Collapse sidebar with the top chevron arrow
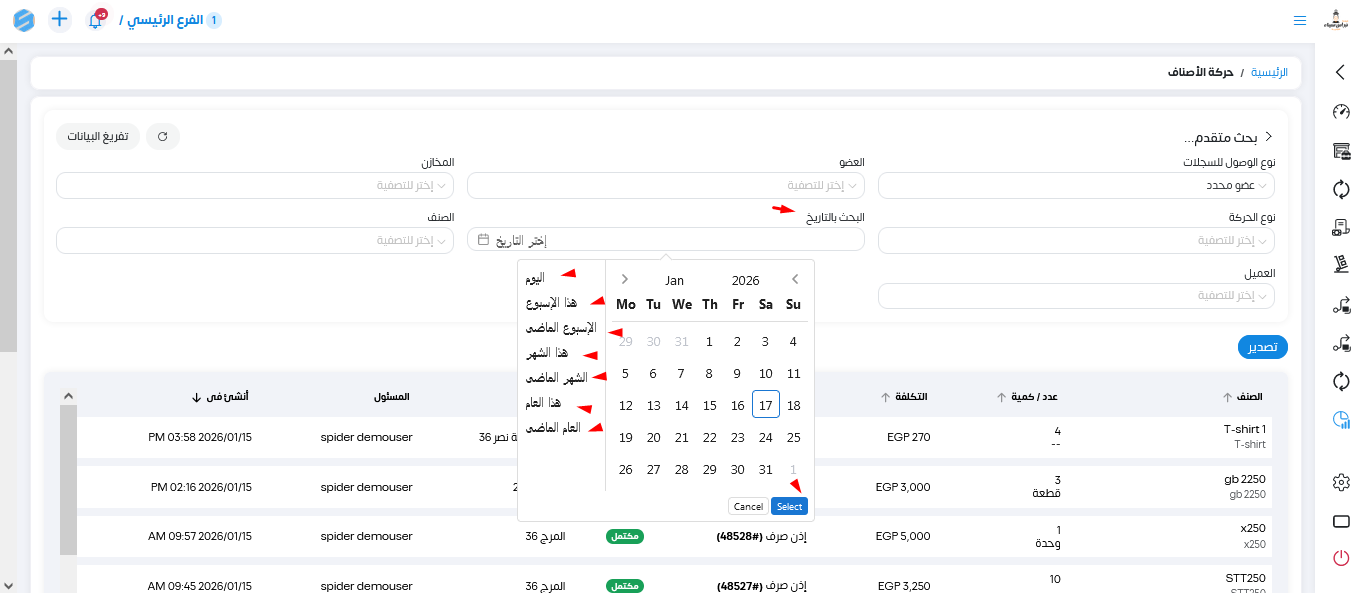The height and width of the screenshot is (593, 1365). pyautogui.click(x=1341, y=72)
